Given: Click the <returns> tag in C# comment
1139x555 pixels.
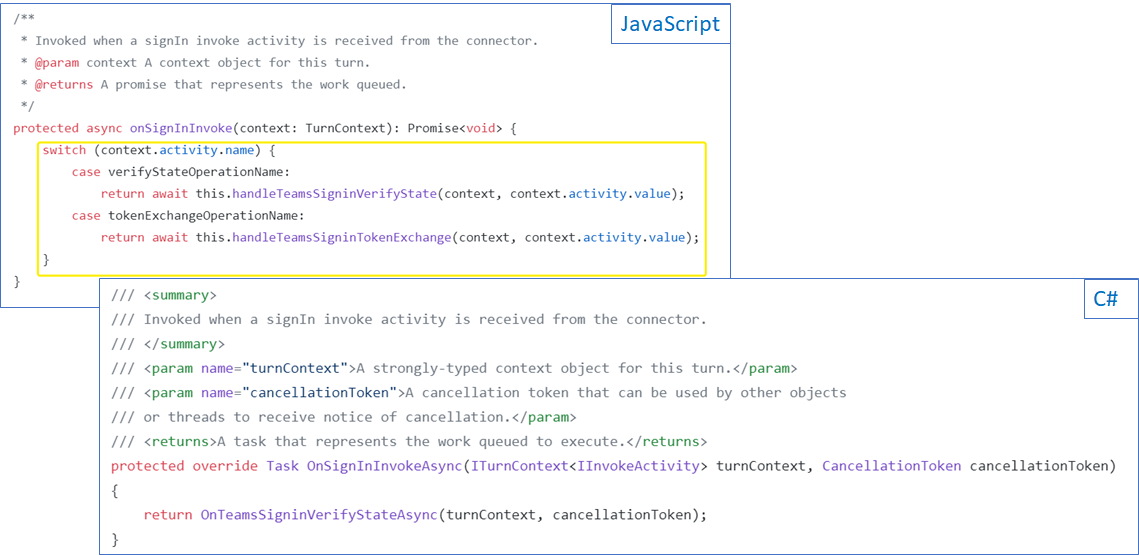Looking at the screenshot, I should tap(180, 442).
